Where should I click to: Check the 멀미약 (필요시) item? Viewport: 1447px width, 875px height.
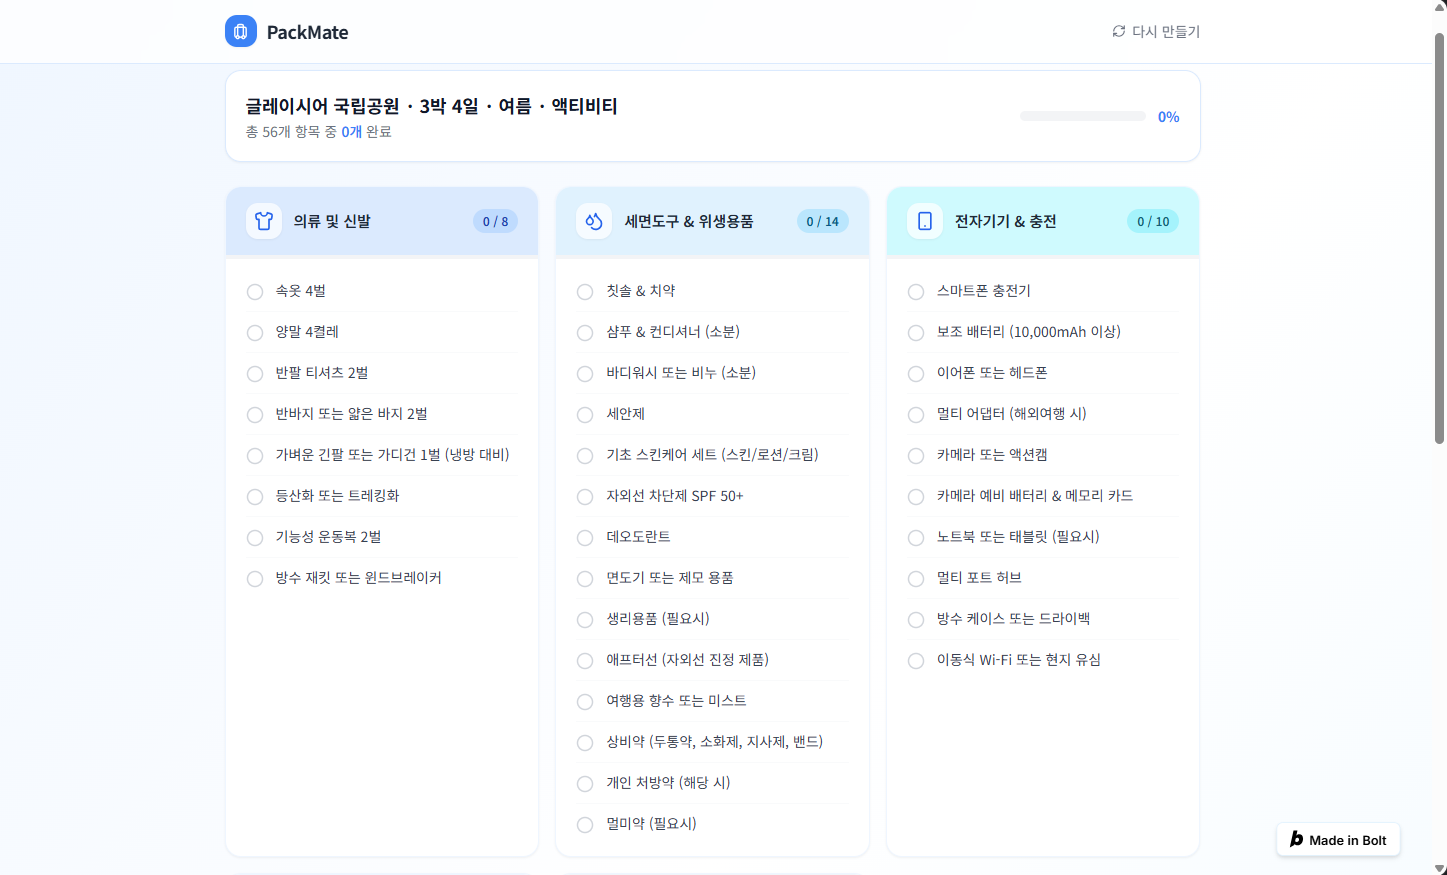pyautogui.click(x=585, y=824)
